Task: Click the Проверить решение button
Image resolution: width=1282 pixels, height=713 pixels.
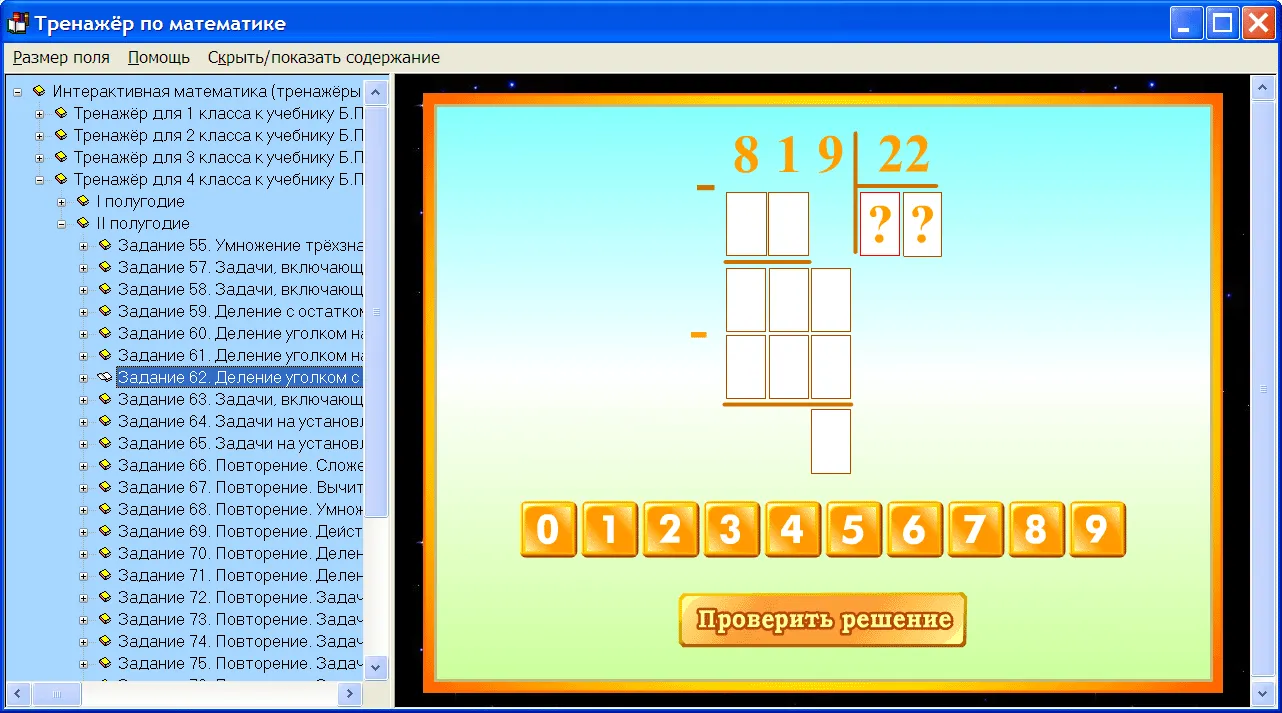Action: (823, 620)
